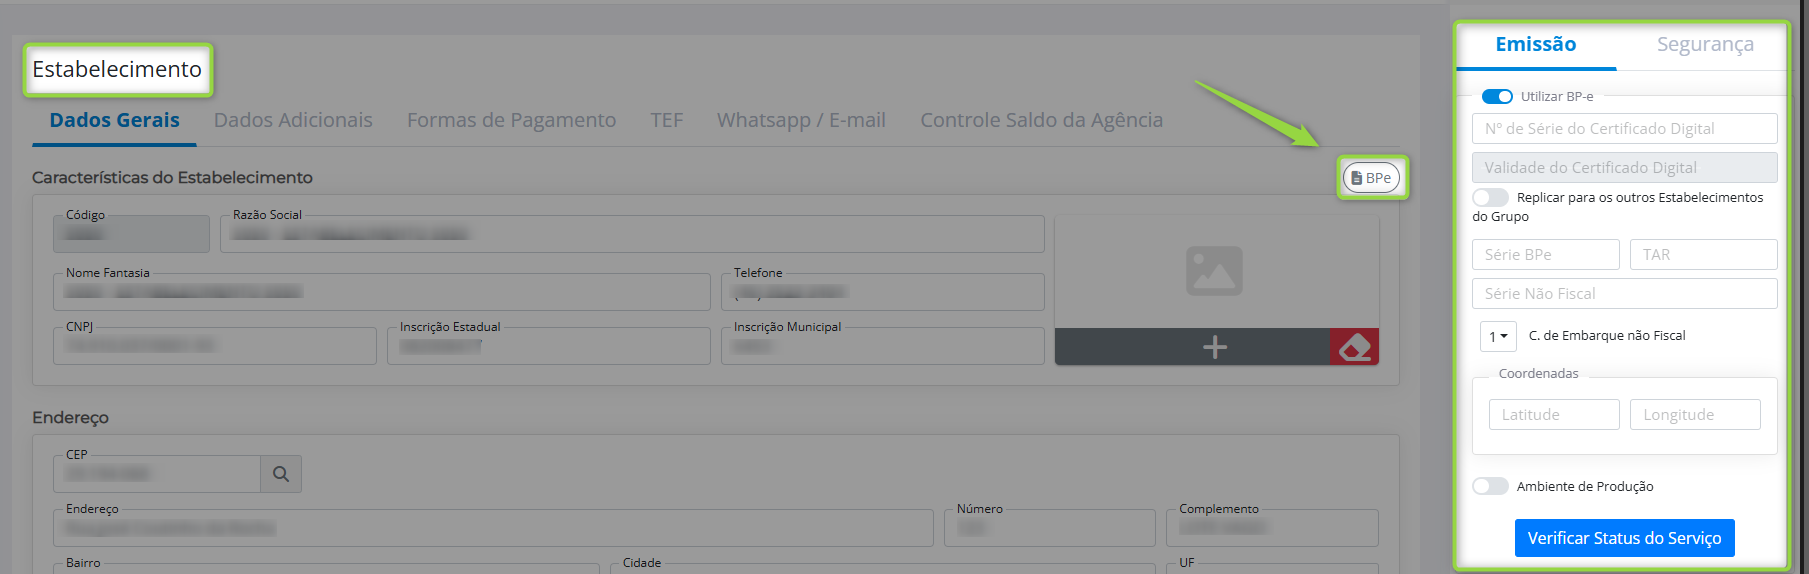
Task: Click the Número field
Action: click(1049, 528)
